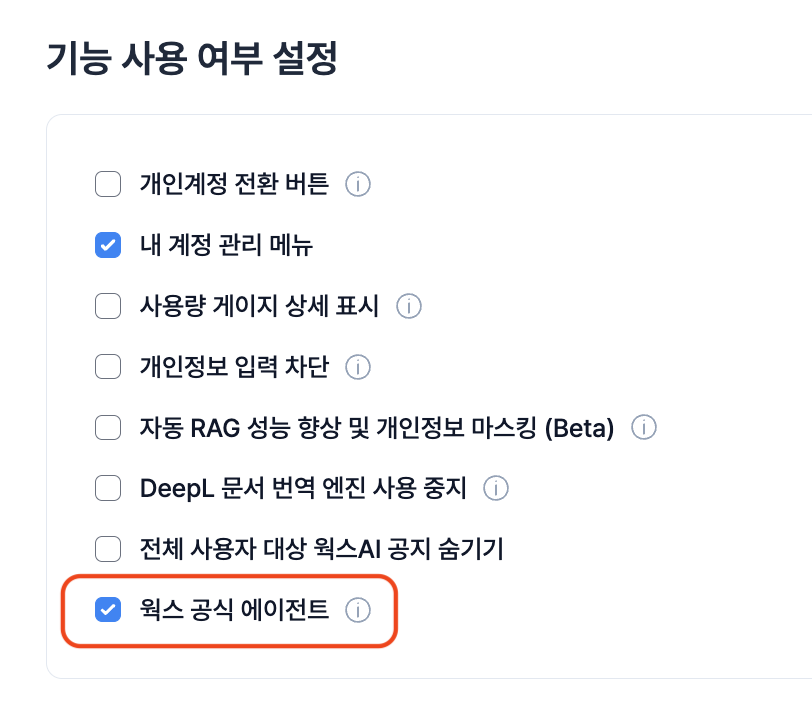Click info icon beside DeepL 문서 번역 엔진

(496, 488)
